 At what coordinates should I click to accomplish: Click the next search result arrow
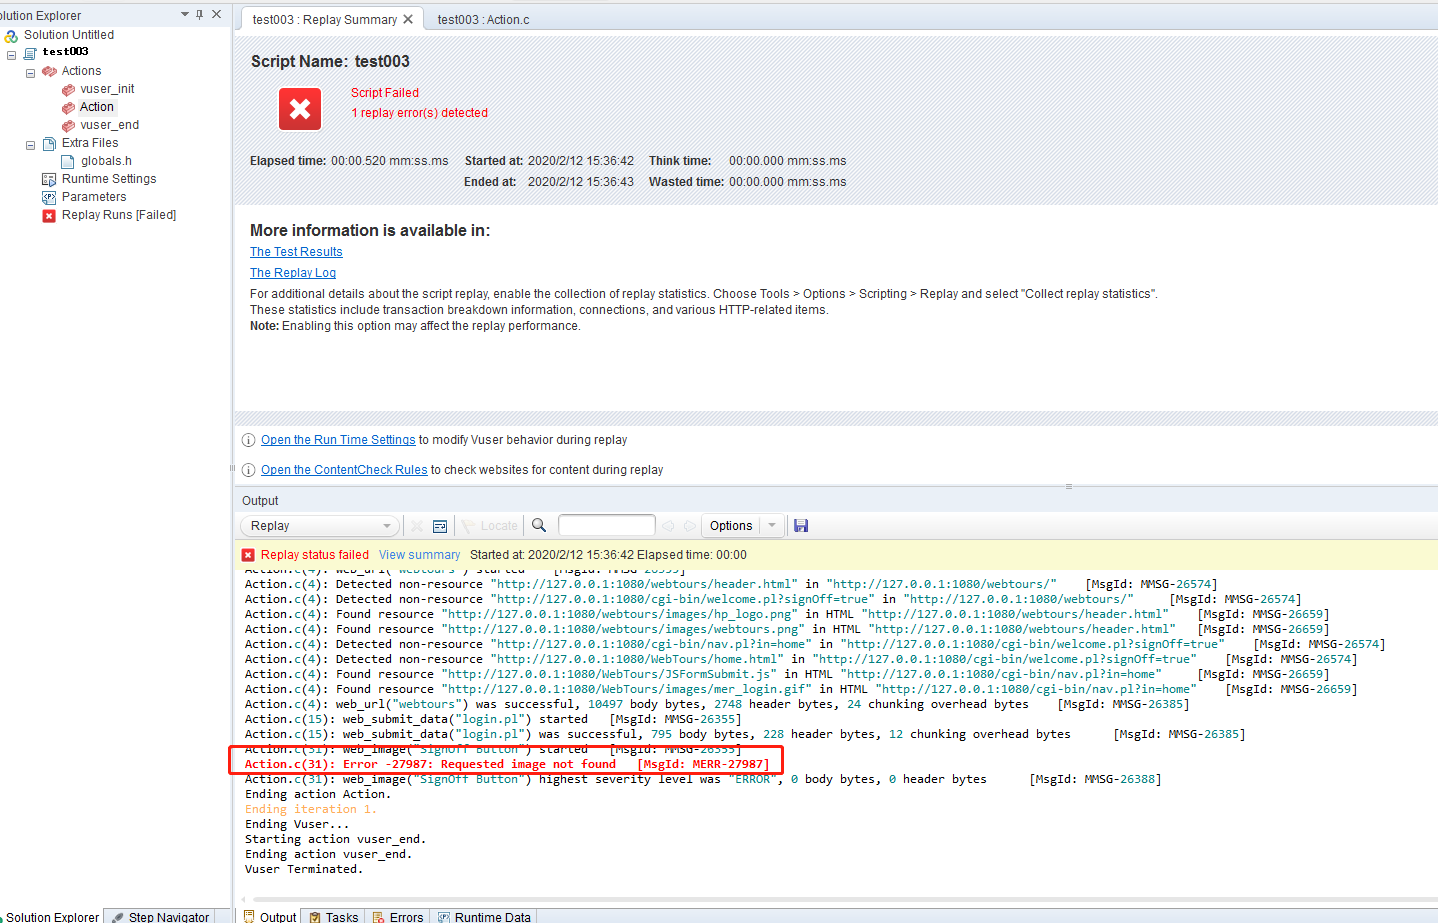(x=690, y=526)
